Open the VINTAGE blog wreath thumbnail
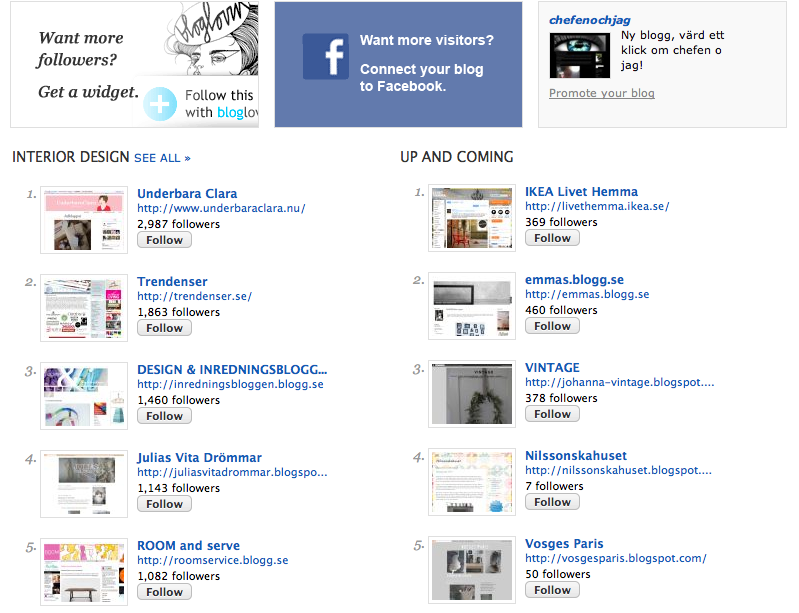 coord(472,394)
